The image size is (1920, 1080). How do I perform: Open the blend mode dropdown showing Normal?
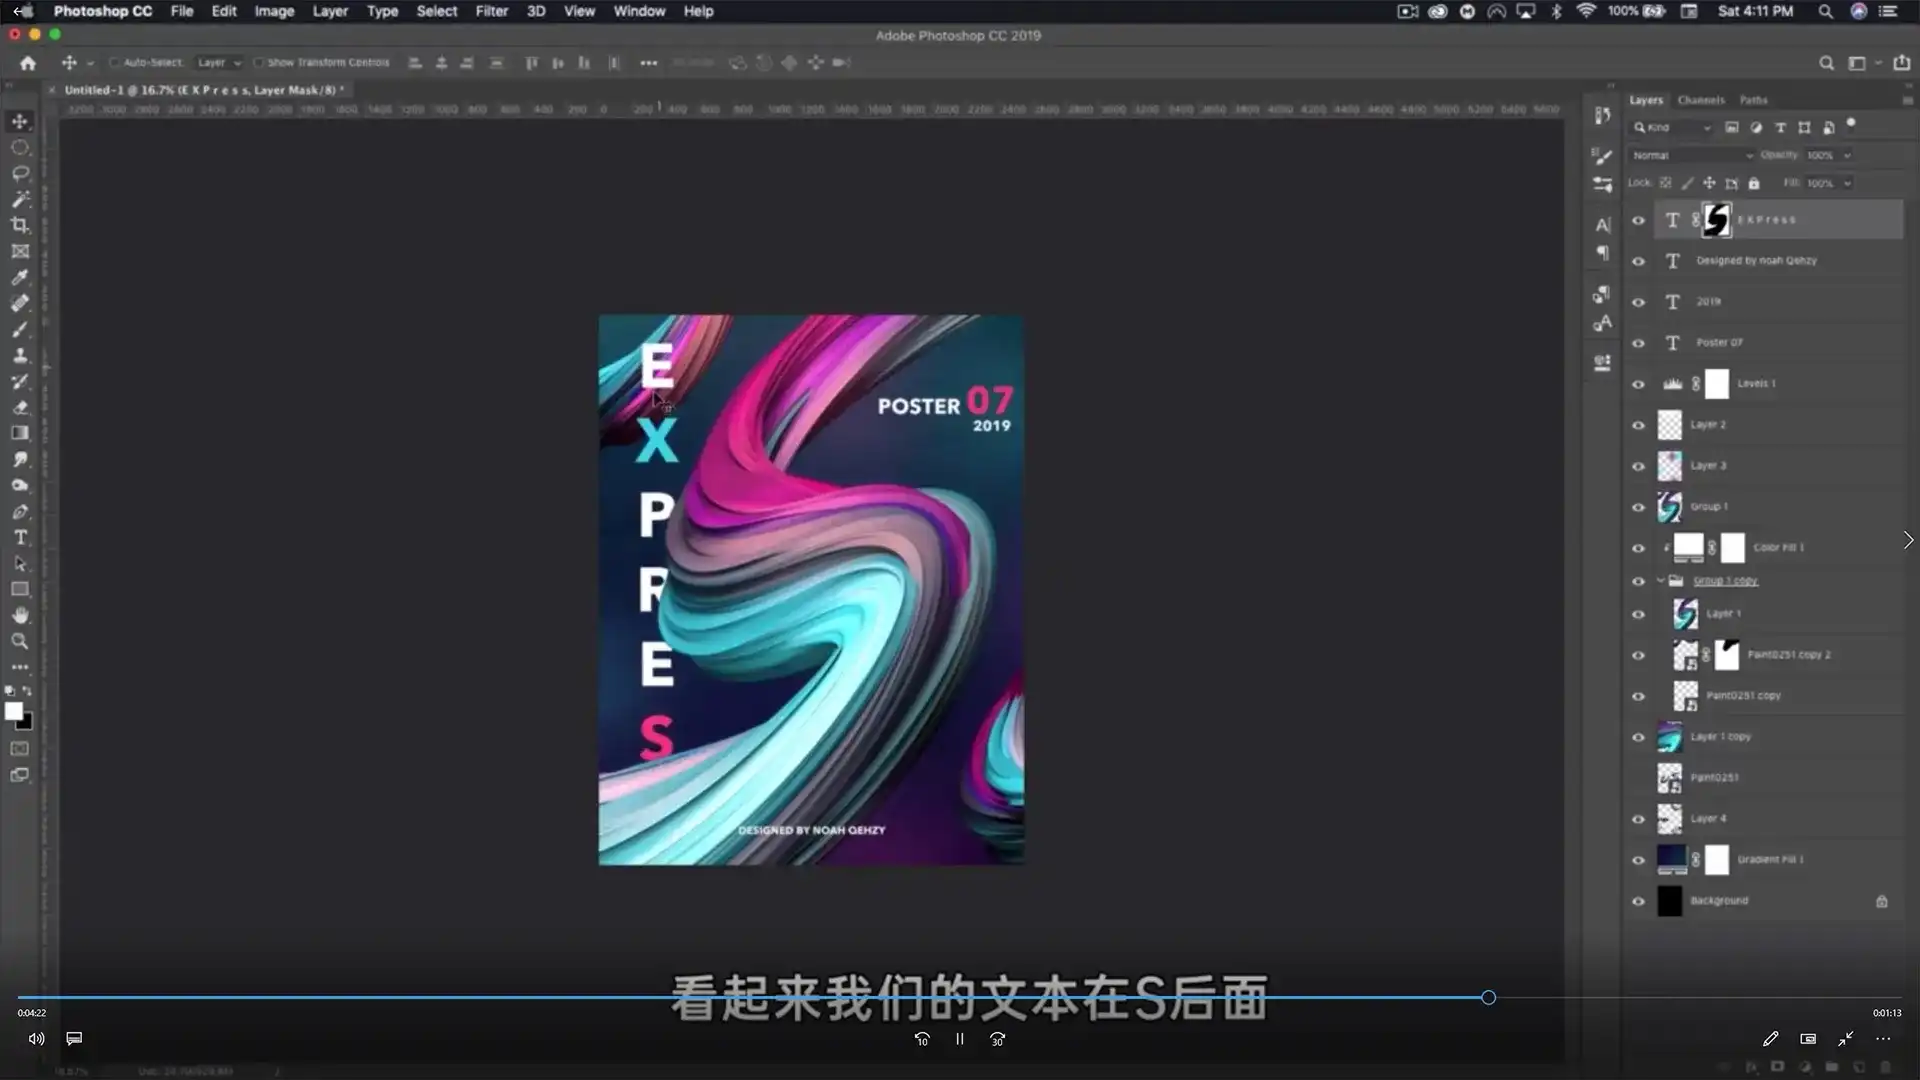pos(1690,155)
